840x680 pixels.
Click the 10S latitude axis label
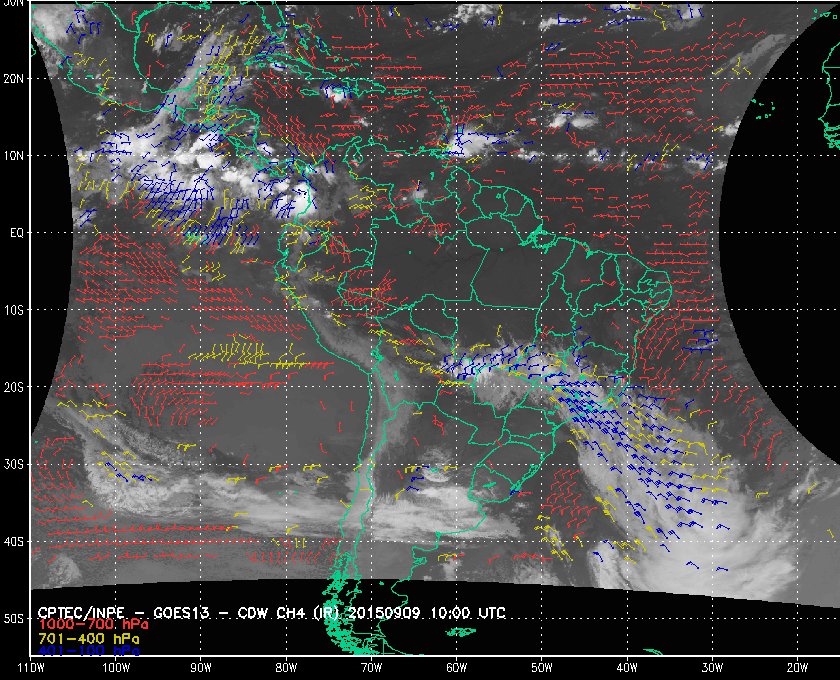coord(12,310)
